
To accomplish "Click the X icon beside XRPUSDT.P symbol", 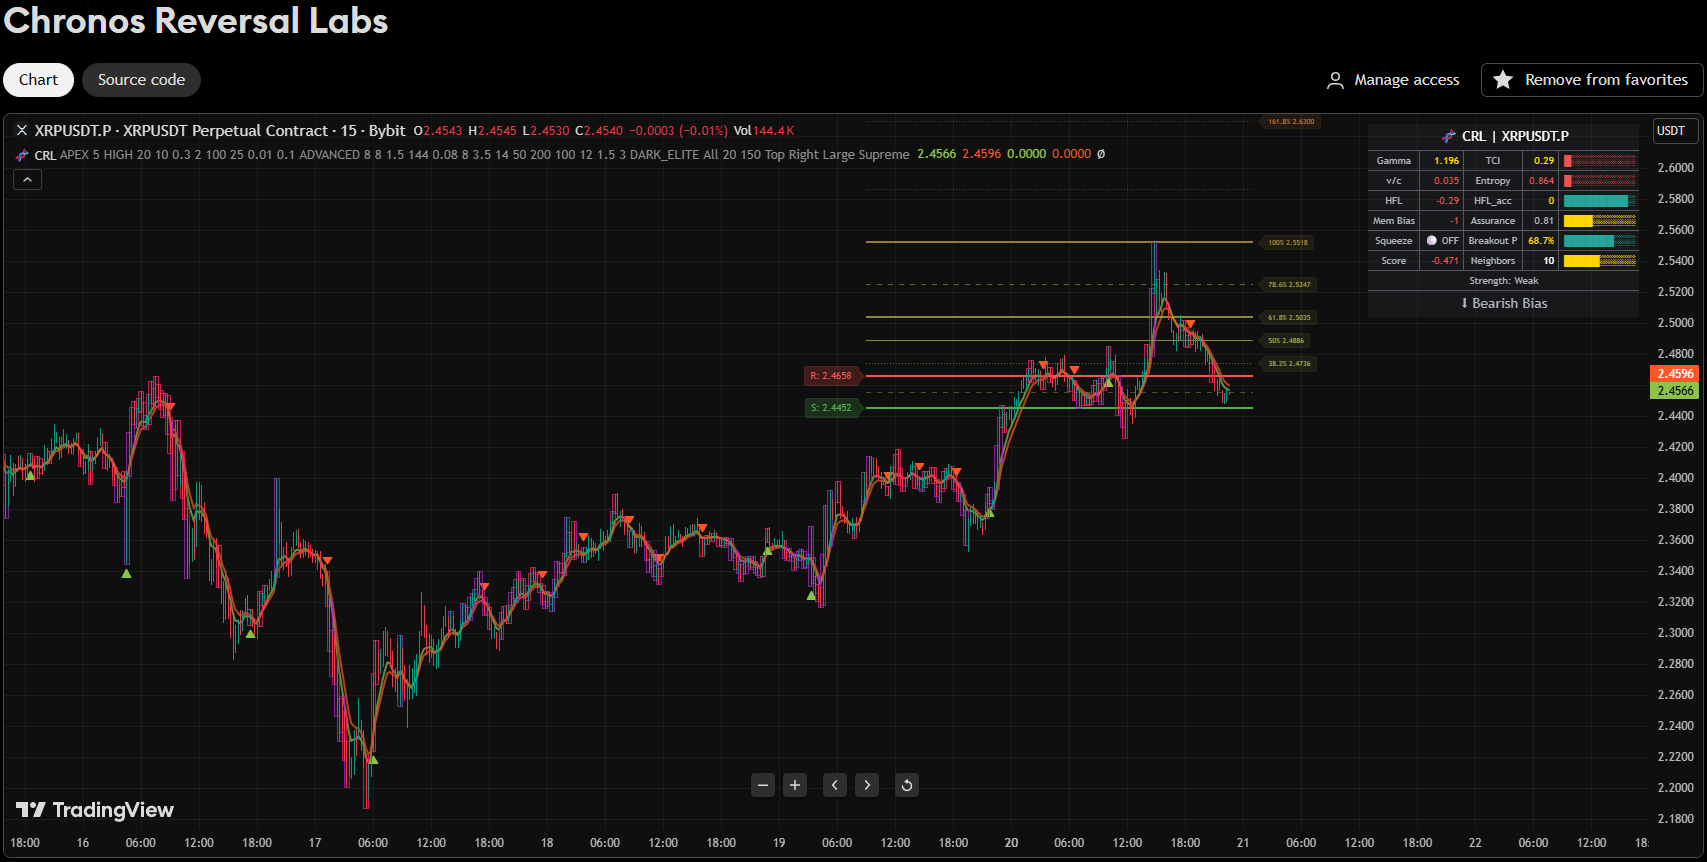I will coord(22,130).
